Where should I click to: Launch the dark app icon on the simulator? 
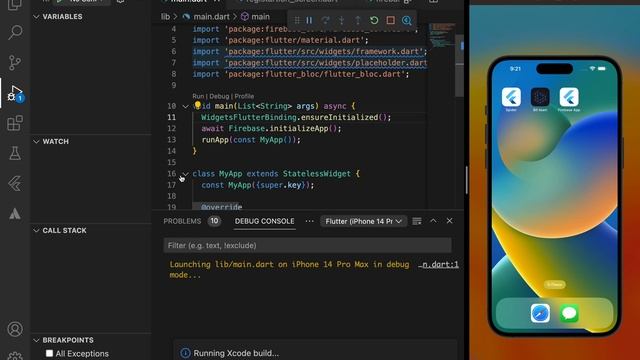pyautogui.click(x=540, y=97)
